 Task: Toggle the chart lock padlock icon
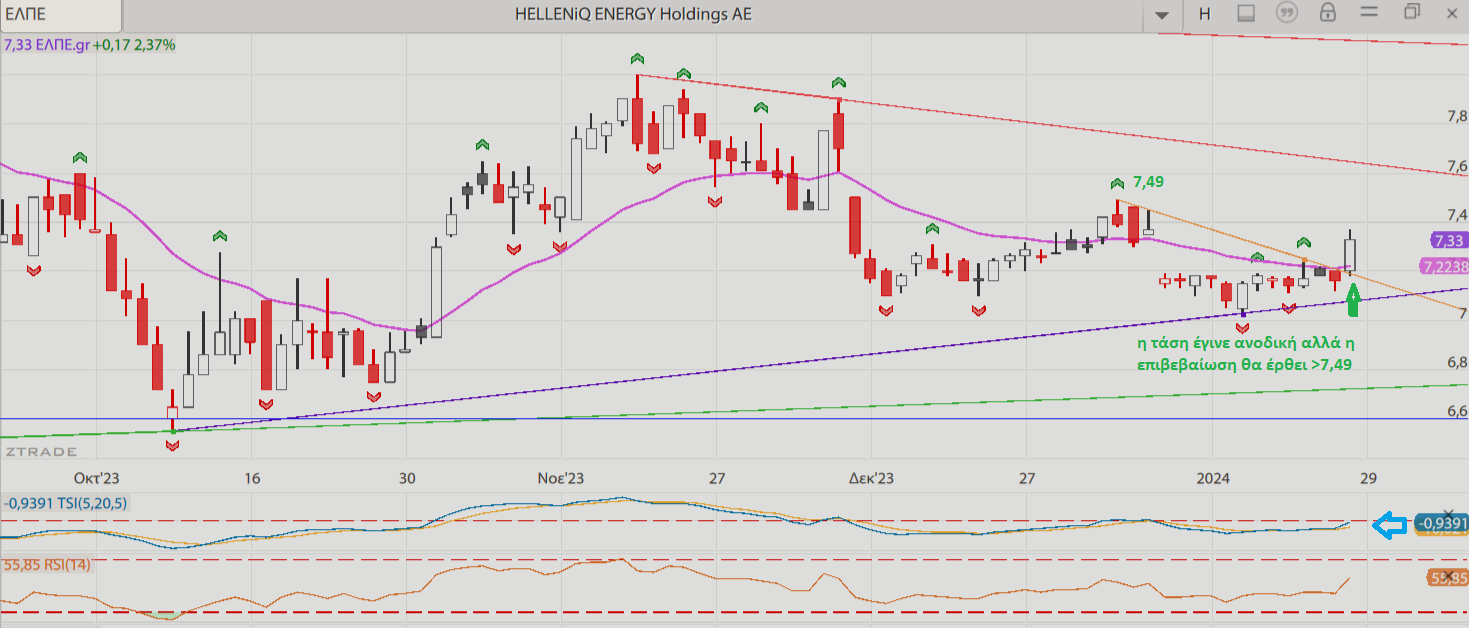[x=1327, y=13]
